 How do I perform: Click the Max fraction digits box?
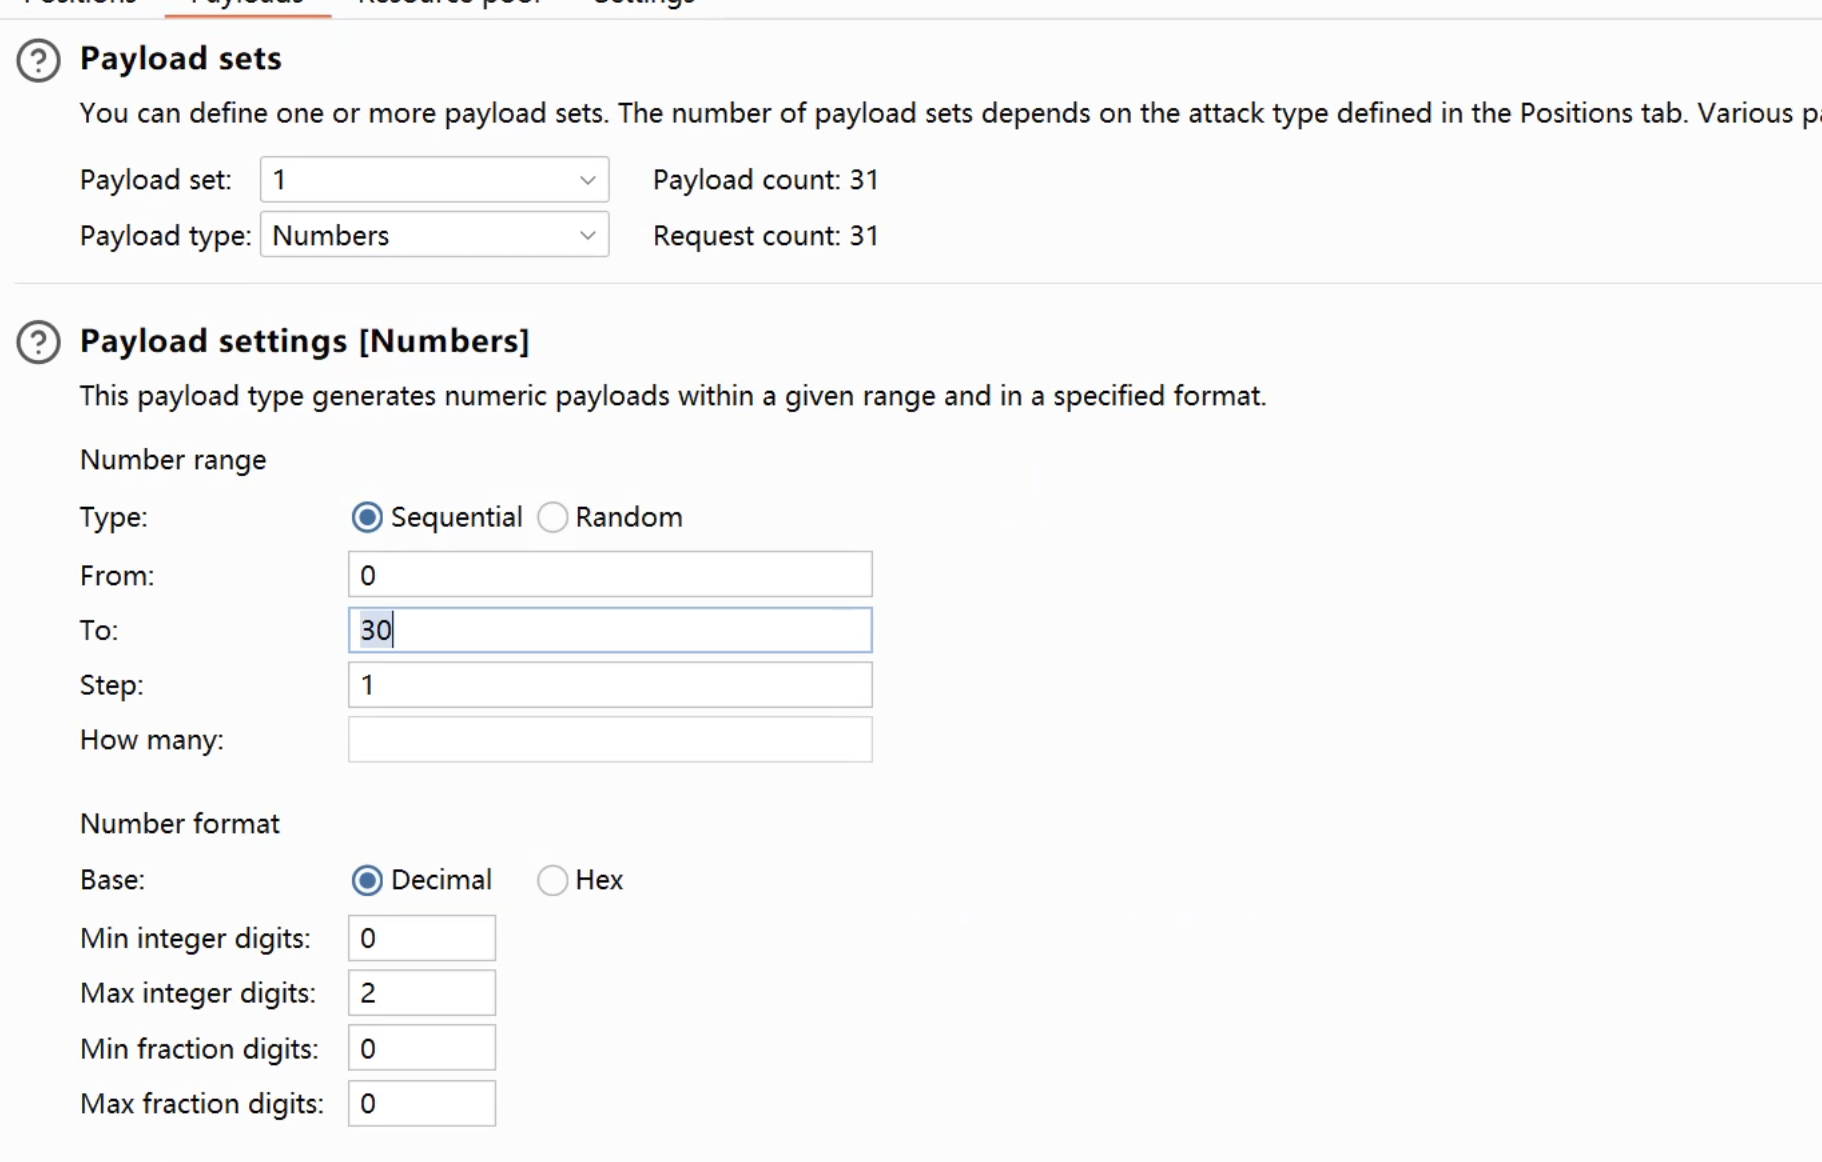pyautogui.click(x=421, y=1103)
